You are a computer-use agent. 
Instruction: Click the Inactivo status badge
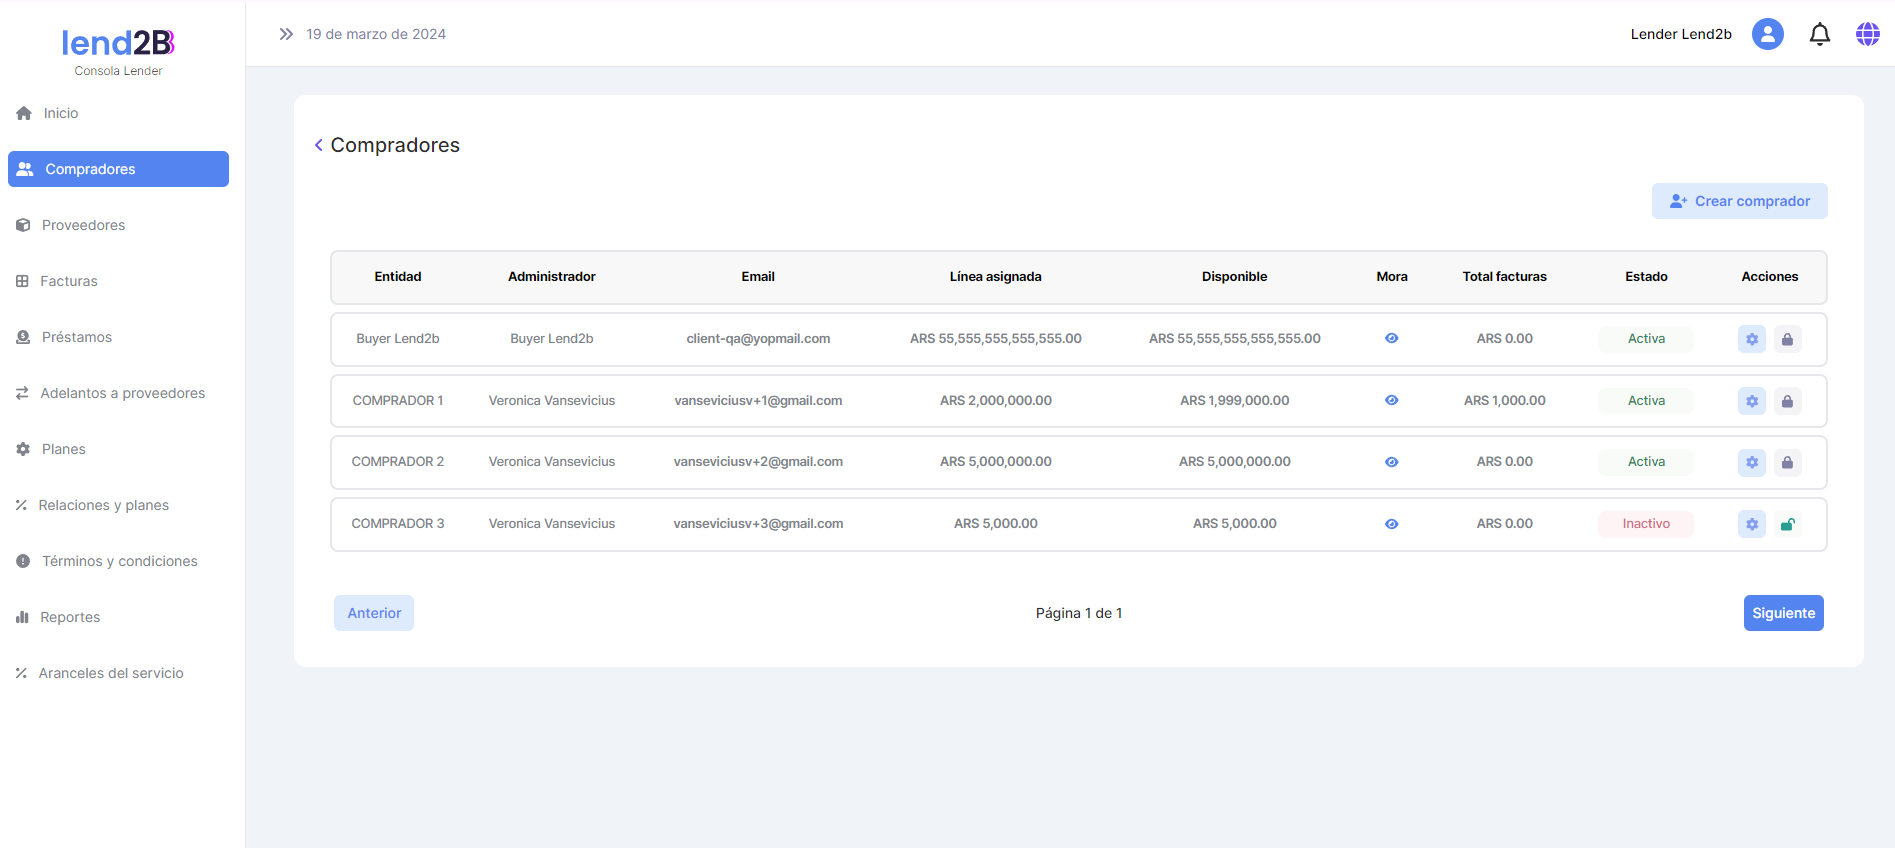click(x=1645, y=524)
